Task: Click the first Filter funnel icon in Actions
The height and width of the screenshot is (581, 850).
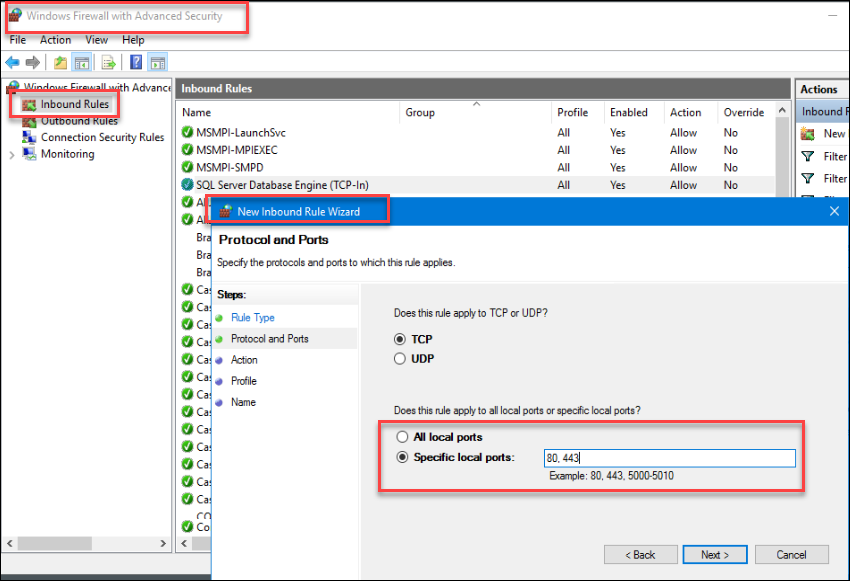Action: (808, 156)
